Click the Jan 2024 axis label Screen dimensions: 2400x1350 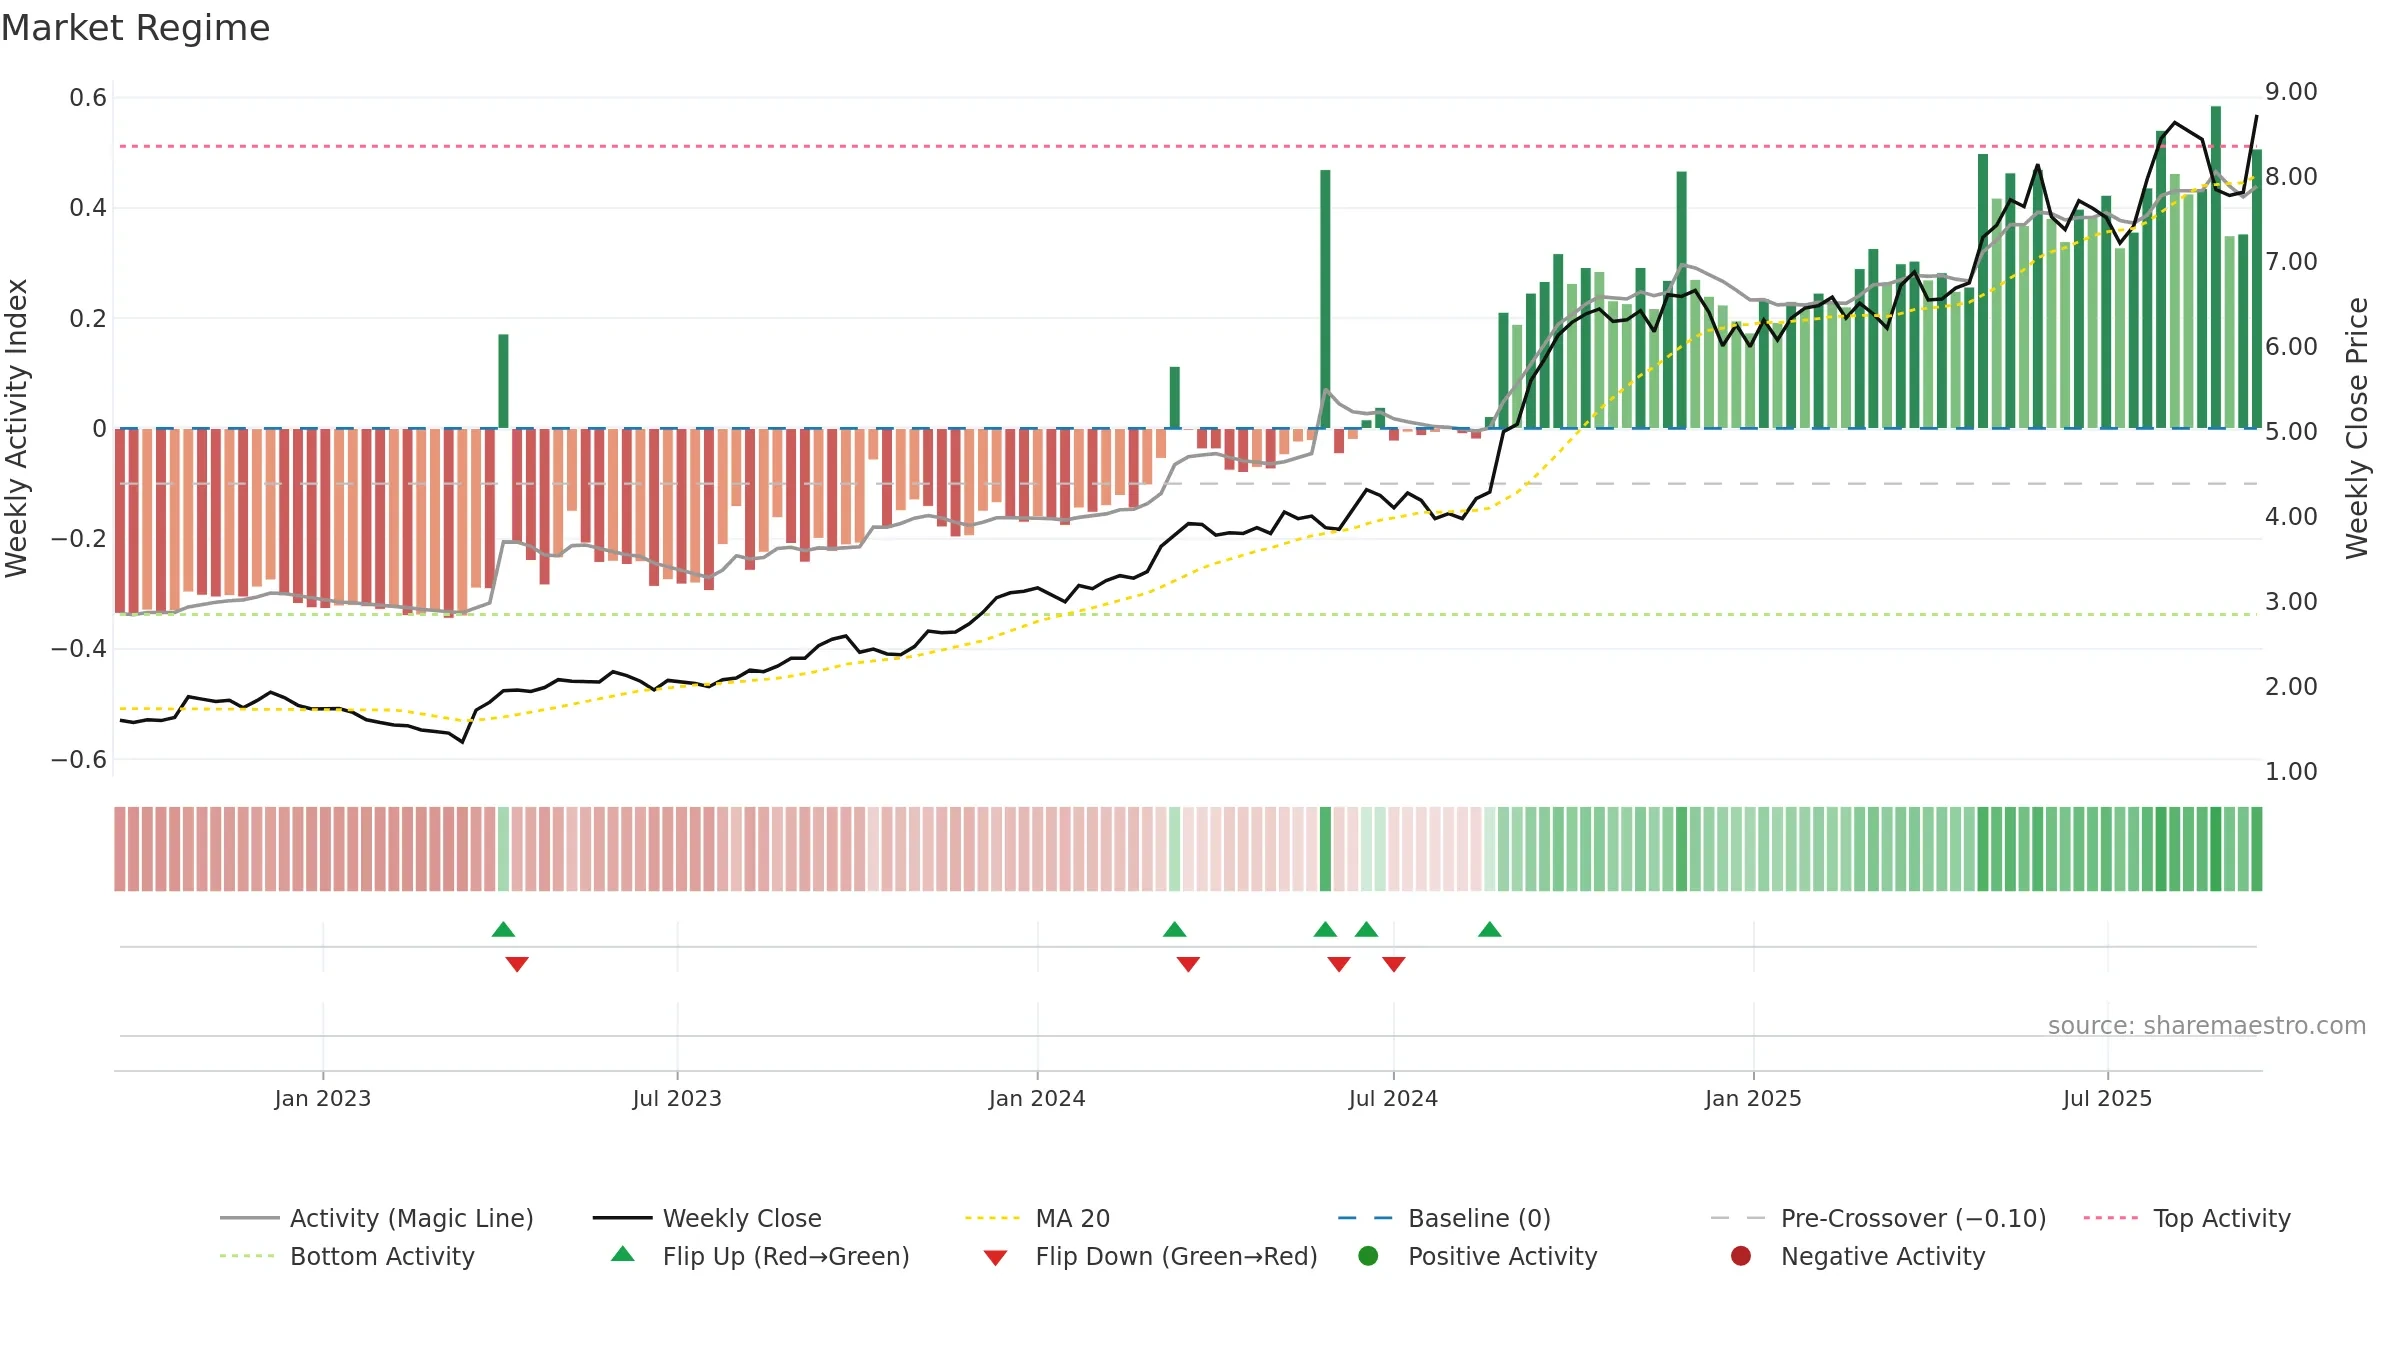click(x=1037, y=1099)
